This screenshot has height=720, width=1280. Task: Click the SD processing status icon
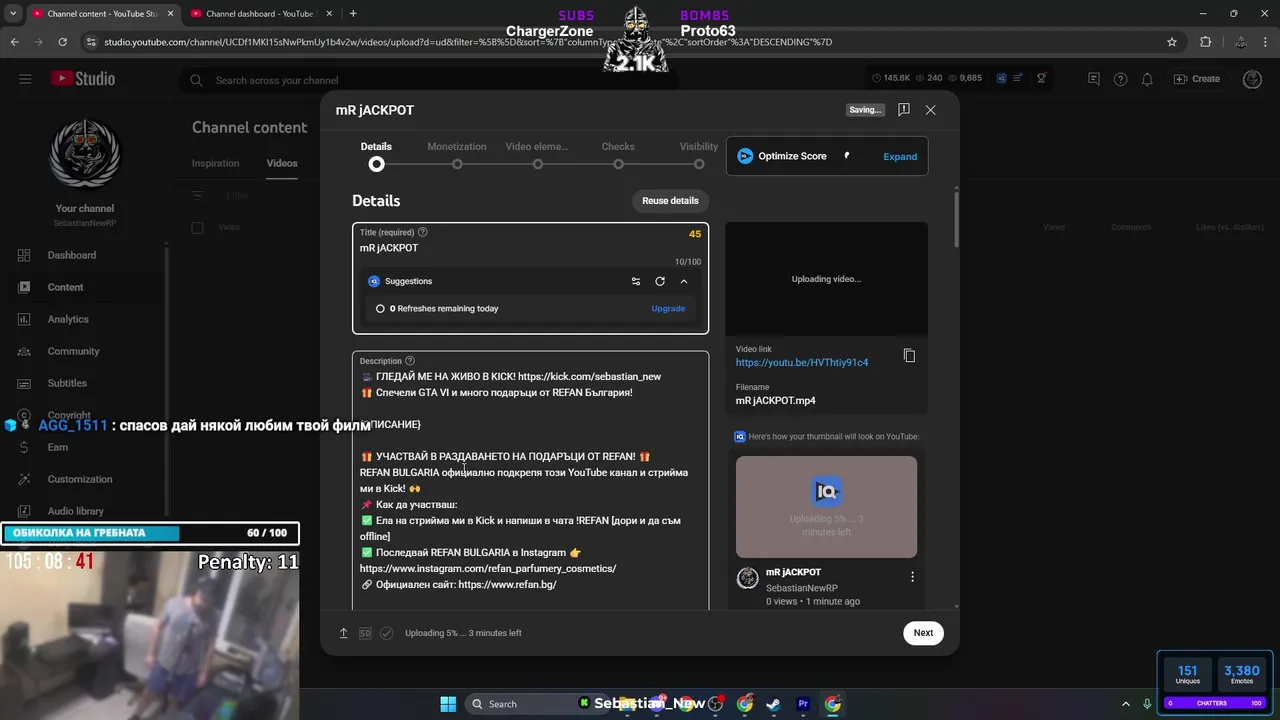[x=365, y=633]
